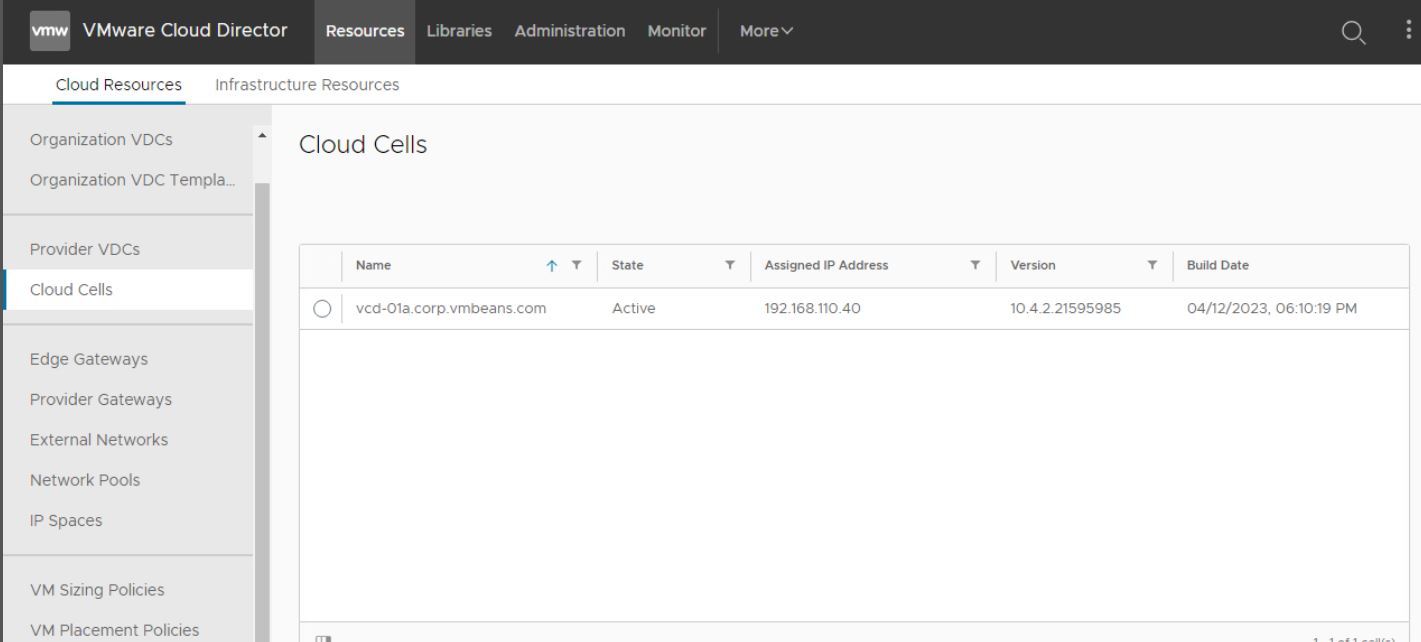Open Provider Gateways in sidebar

pos(101,400)
